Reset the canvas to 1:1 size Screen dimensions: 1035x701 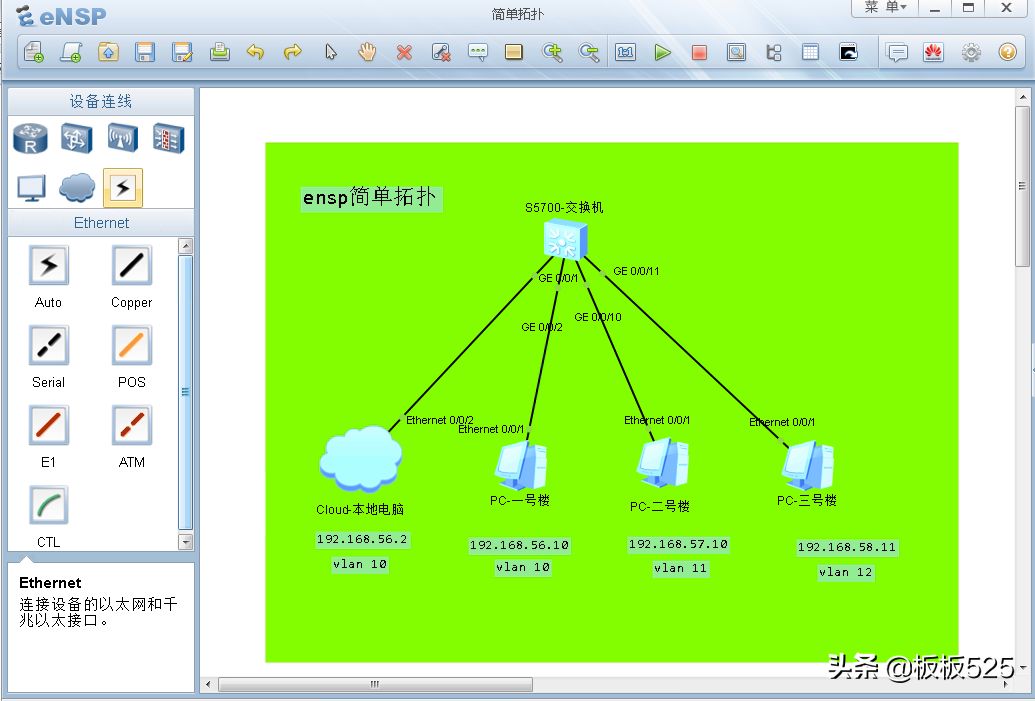(625, 52)
